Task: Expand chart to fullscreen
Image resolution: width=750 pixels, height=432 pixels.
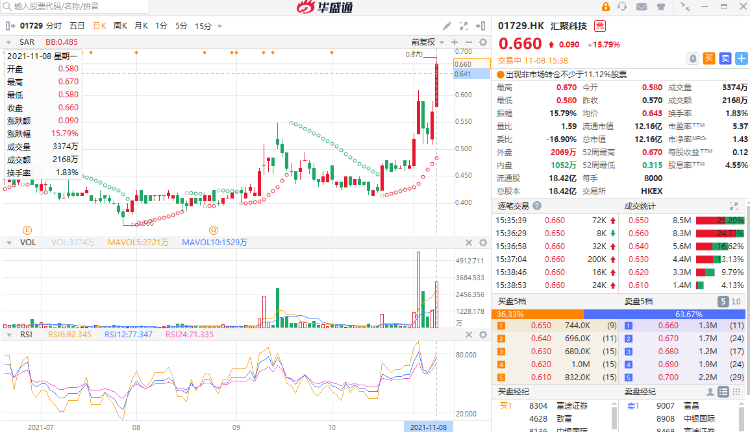Action: tap(463, 26)
